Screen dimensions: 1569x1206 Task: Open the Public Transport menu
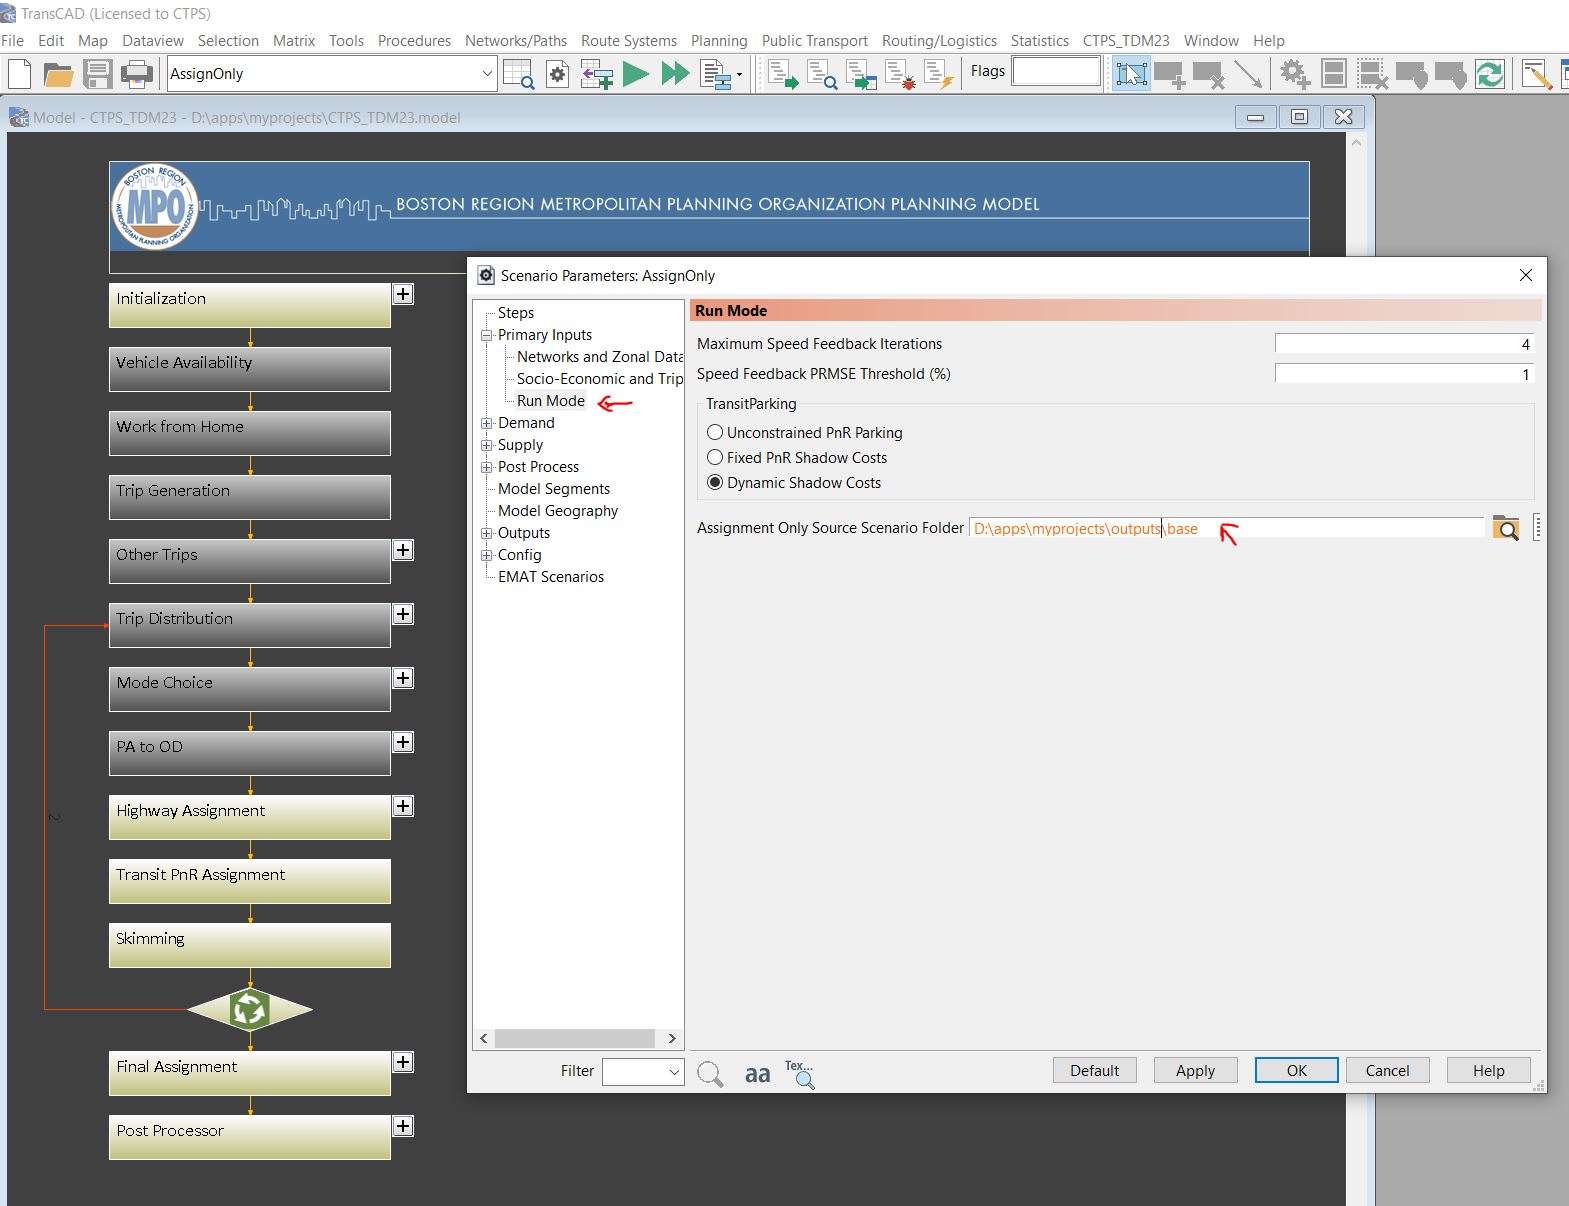(815, 41)
